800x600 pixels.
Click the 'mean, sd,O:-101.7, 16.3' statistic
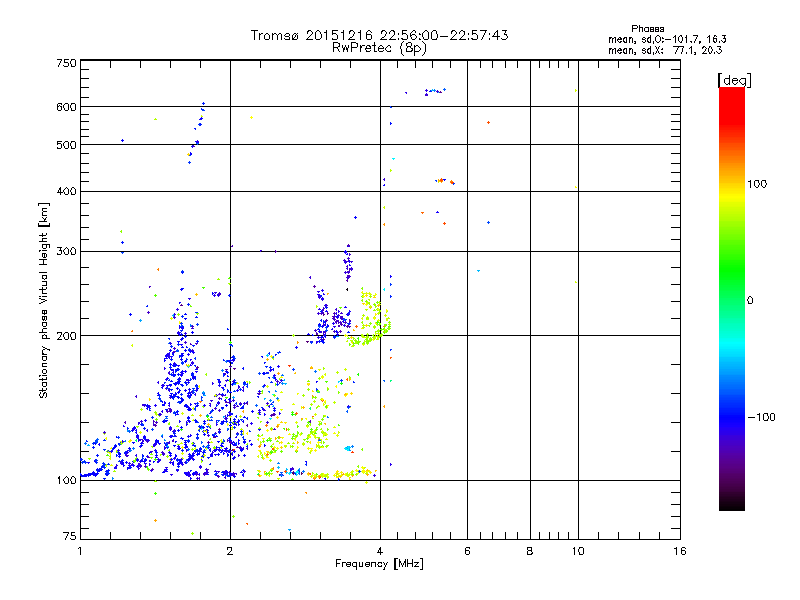click(667, 39)
